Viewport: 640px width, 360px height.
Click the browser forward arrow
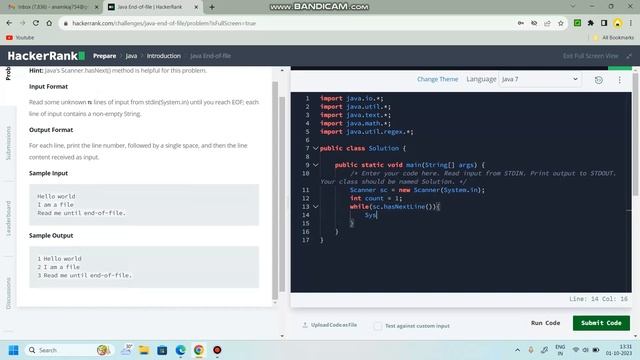coord(22,23)
